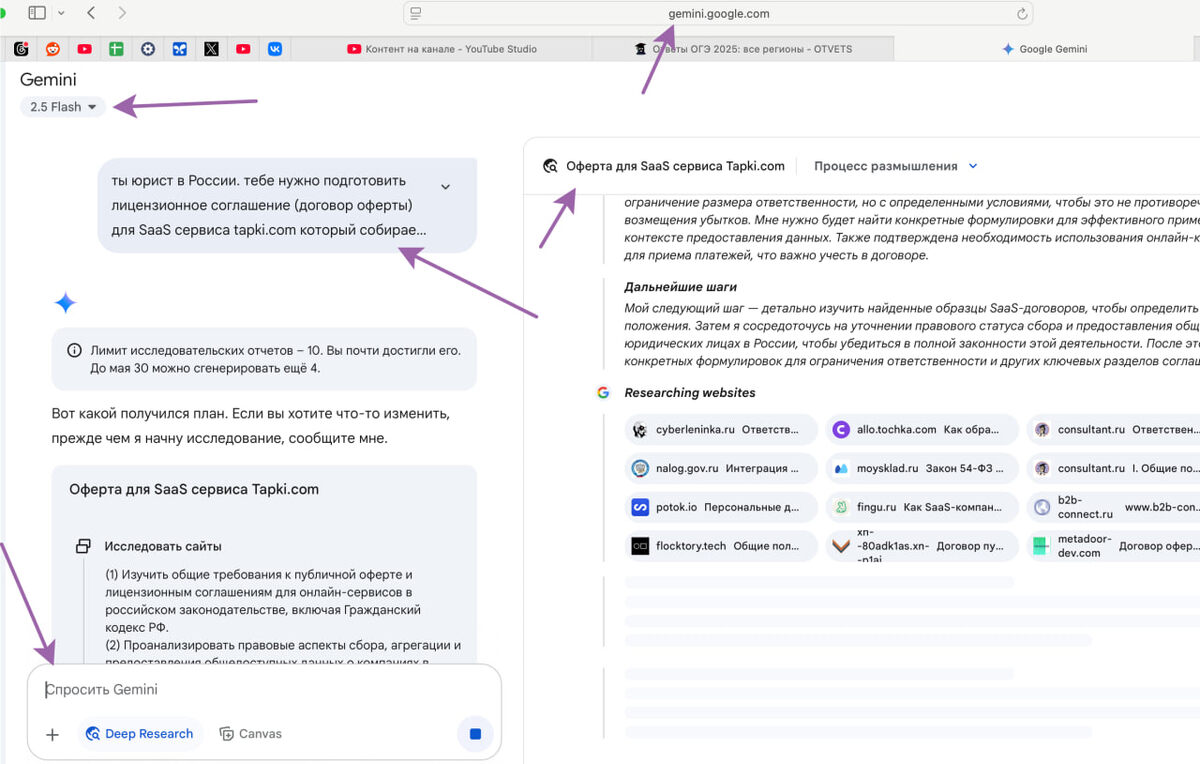Go back with the Safari back arrow
This screenshot has height=764, width=1200.
pyautogui.click(x=91, y=13)
